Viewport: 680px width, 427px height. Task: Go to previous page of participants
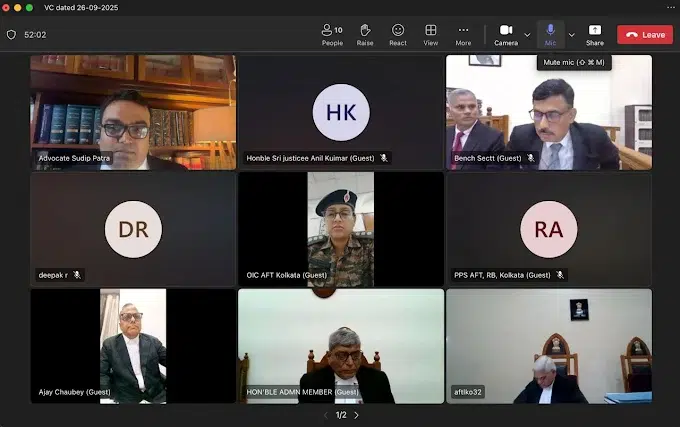(x=324, y=415)
